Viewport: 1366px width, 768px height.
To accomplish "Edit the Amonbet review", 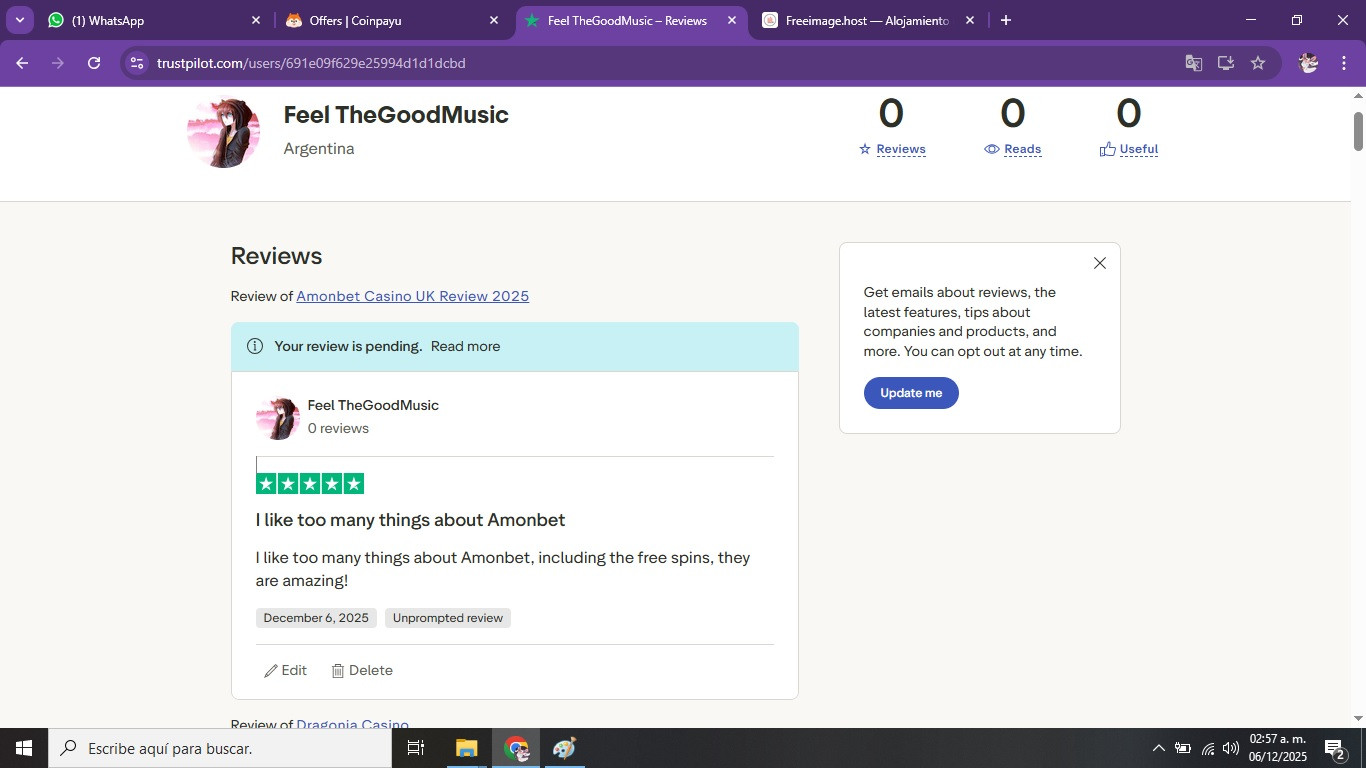I will pos(285,670).
